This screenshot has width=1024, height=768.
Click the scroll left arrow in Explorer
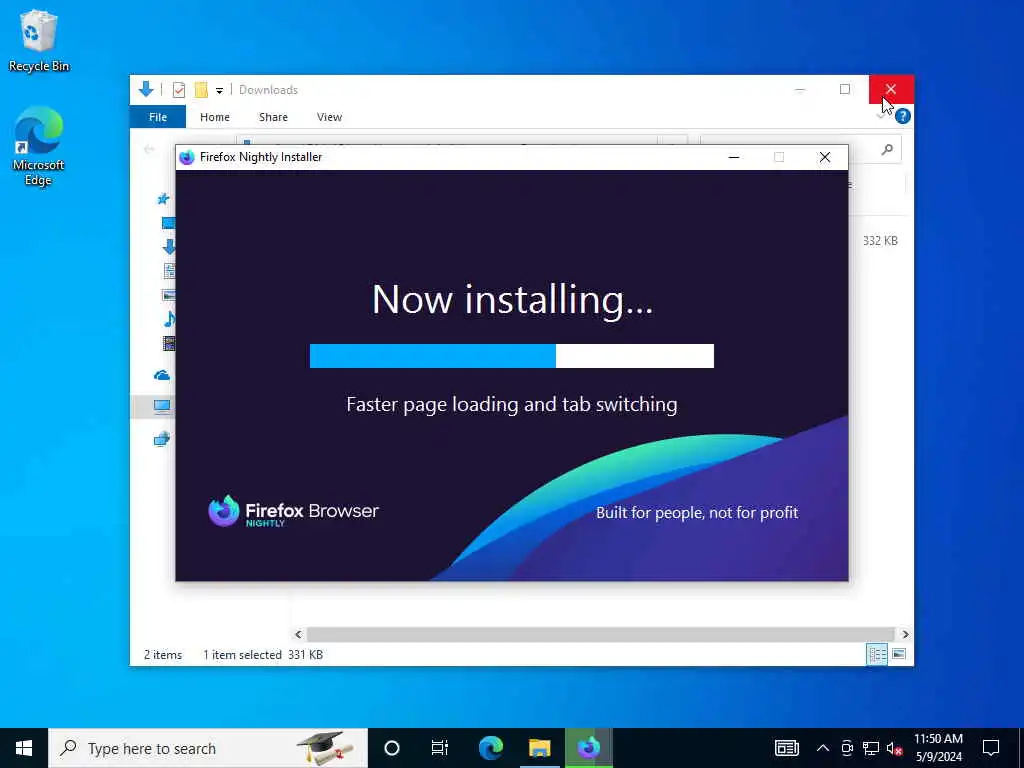click(x=298, y=634)
